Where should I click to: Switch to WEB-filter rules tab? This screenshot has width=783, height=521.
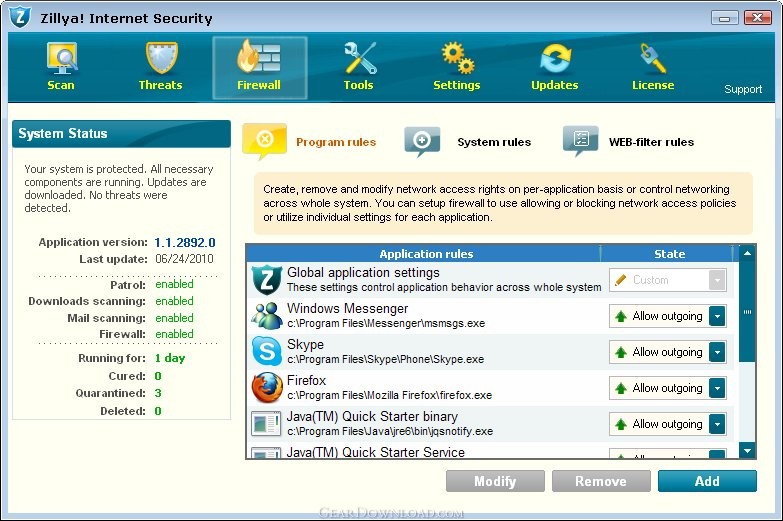[x=651, y=142]
